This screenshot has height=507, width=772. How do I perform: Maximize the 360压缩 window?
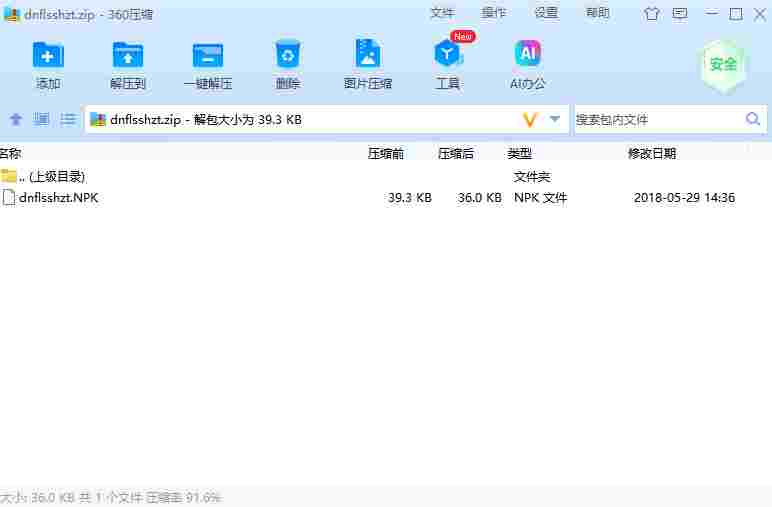tap(736, 14)
